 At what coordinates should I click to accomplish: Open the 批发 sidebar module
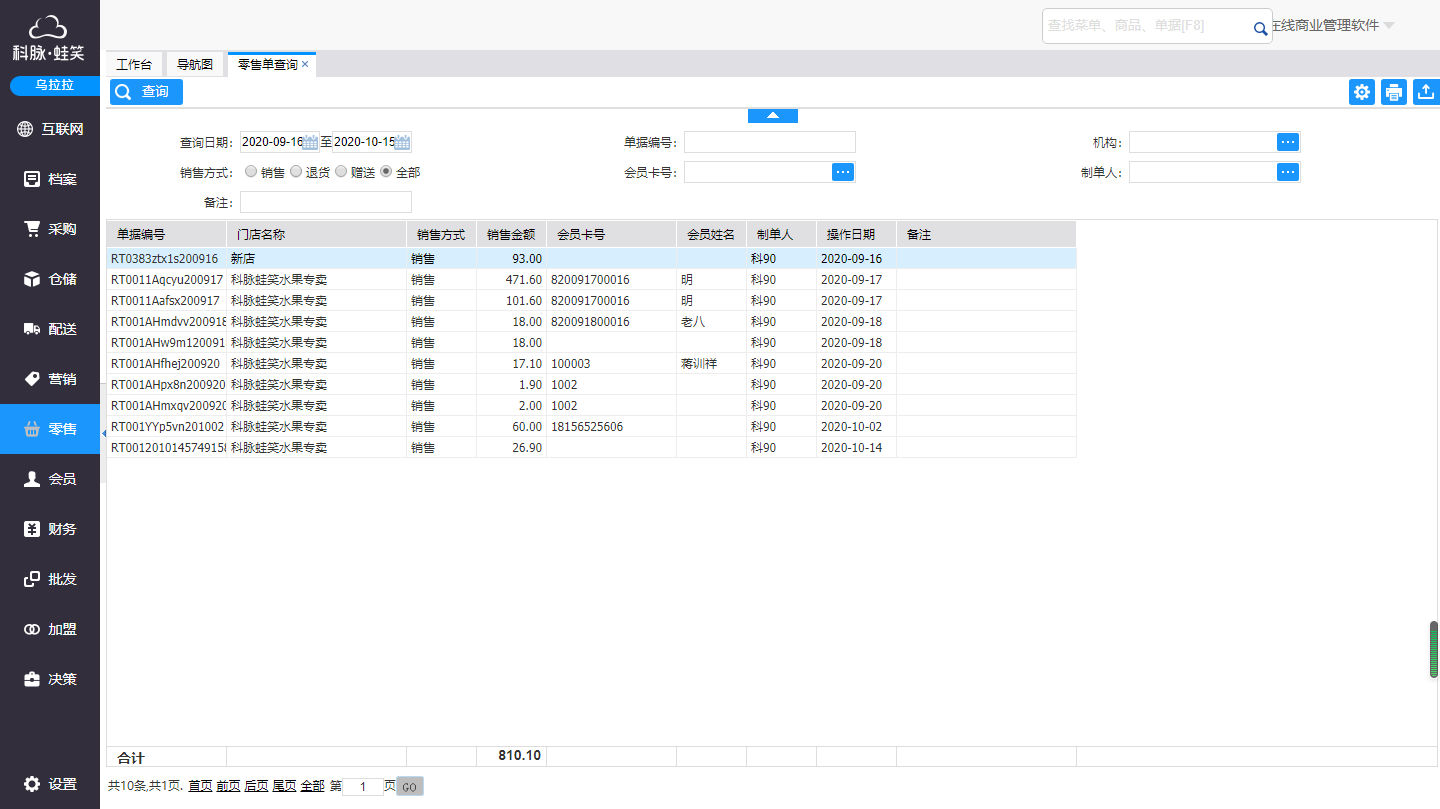(x=50, y=579)
